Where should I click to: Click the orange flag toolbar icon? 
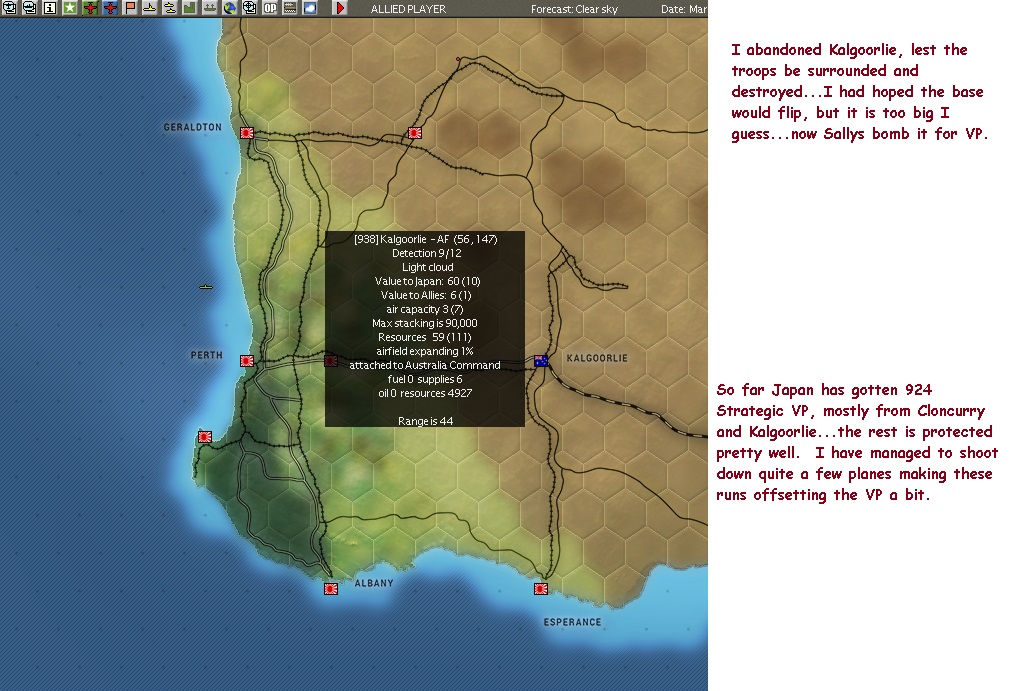coord(130,8)
